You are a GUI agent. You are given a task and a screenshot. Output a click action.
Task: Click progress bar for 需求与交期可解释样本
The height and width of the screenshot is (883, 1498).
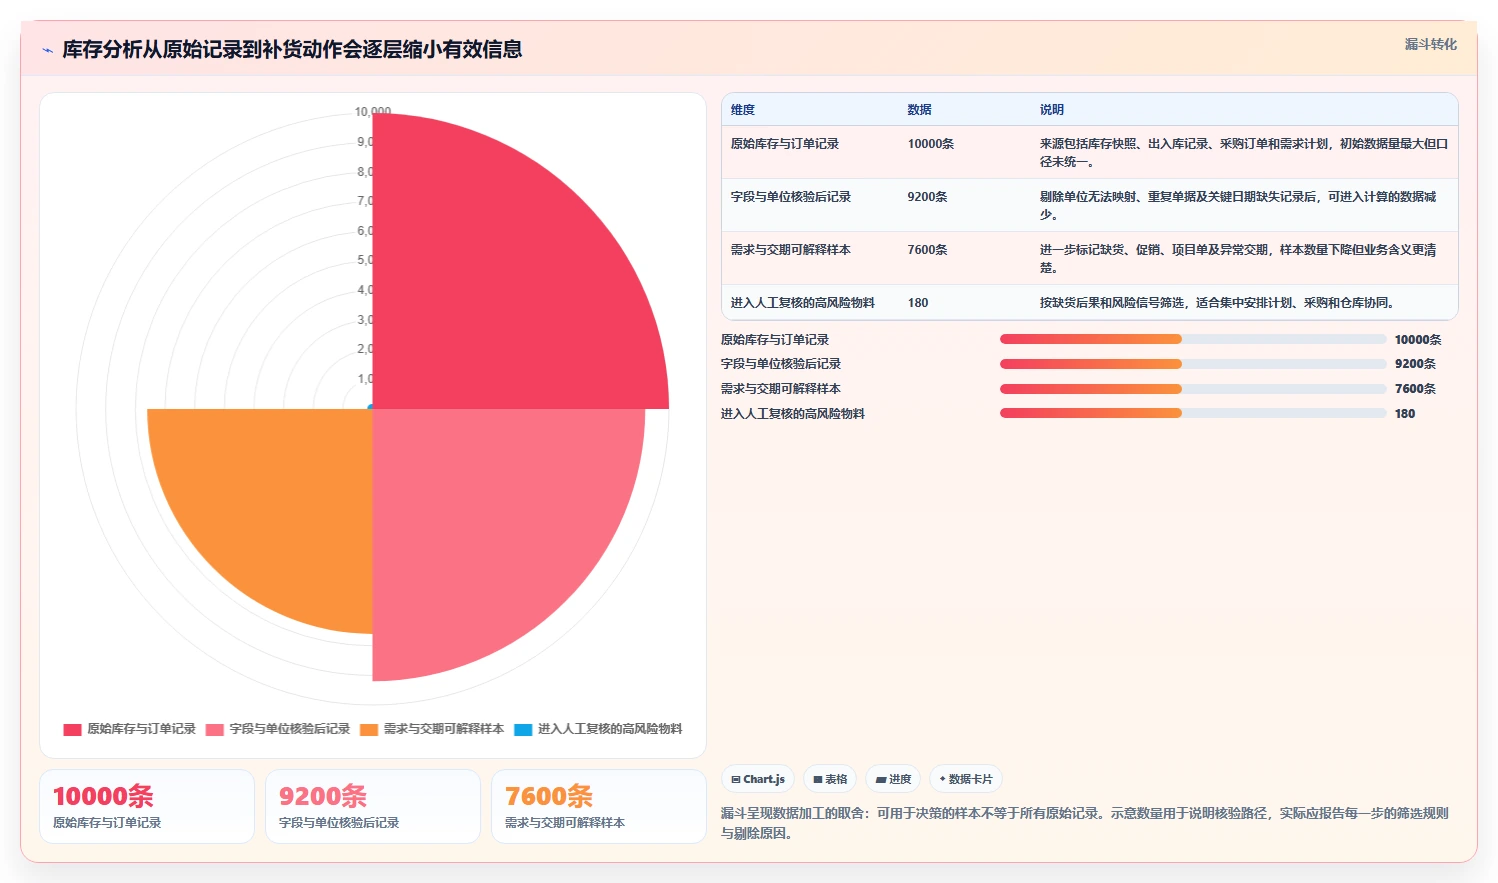pos(1193,389)
